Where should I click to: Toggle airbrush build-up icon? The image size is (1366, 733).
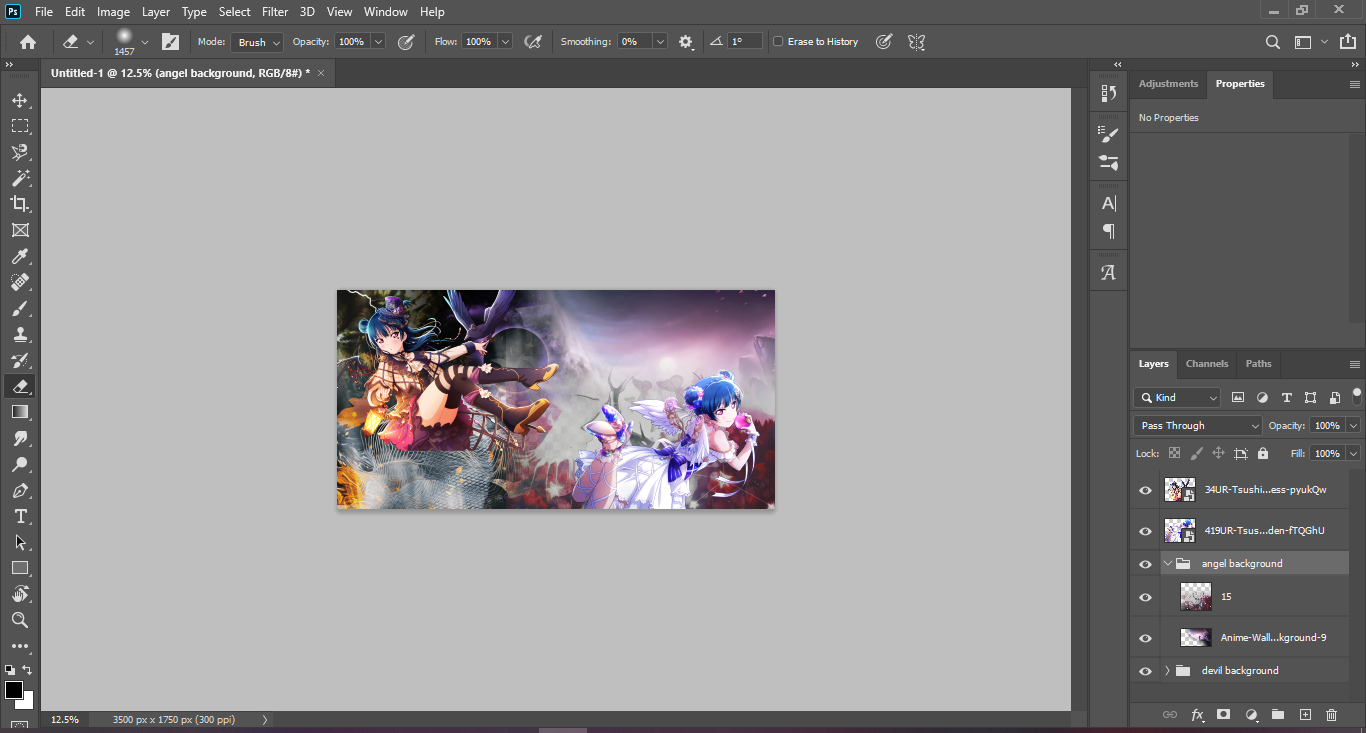tap(533, 42)
